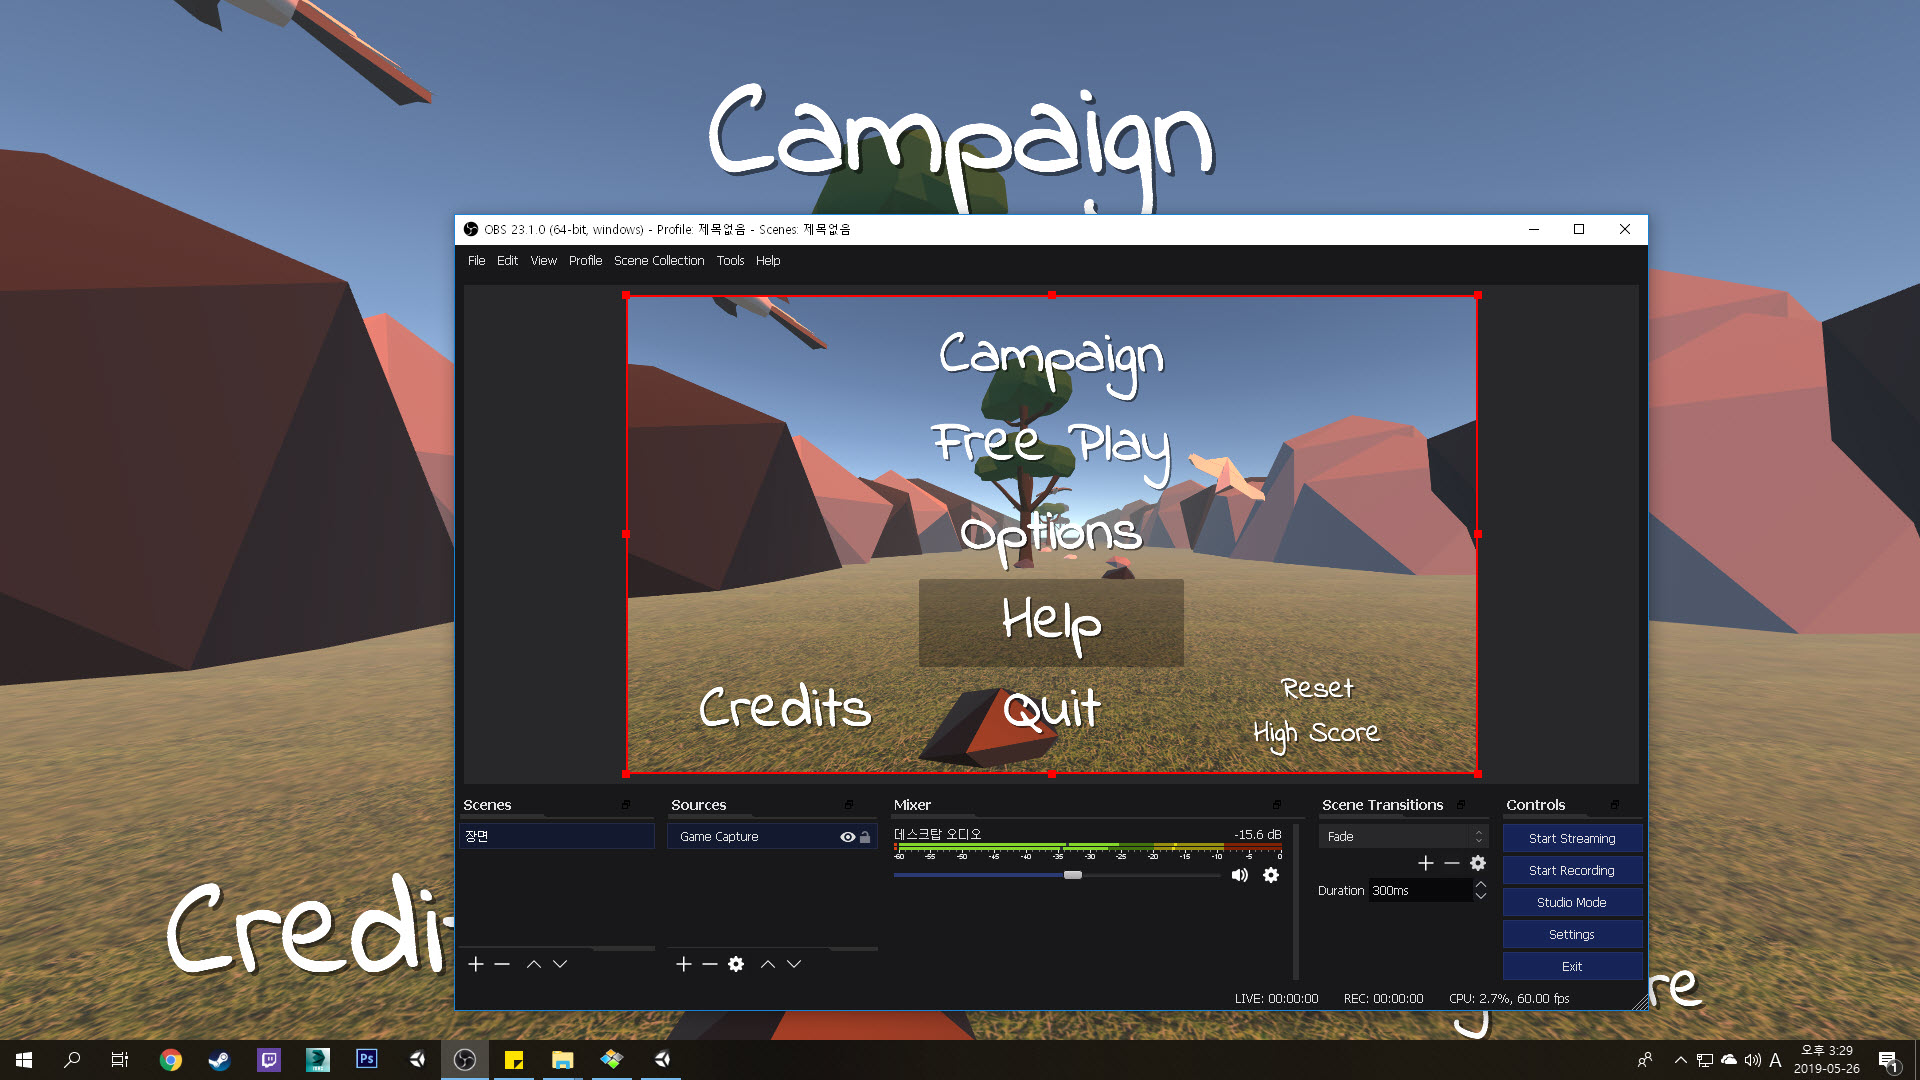Open transition properties gear icon
This screenshot has width=1920, height=1080.
(1478, 863)
